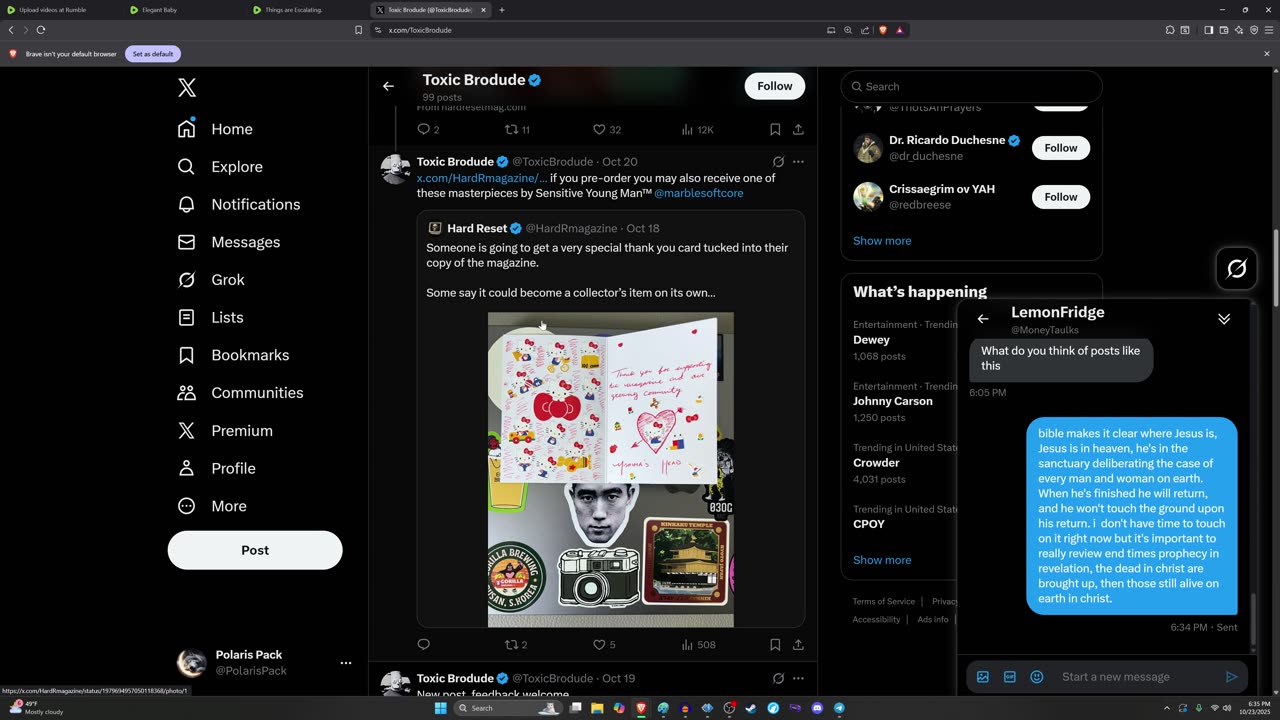Follow Crissaegrim ov YAH

point(1061,197)
